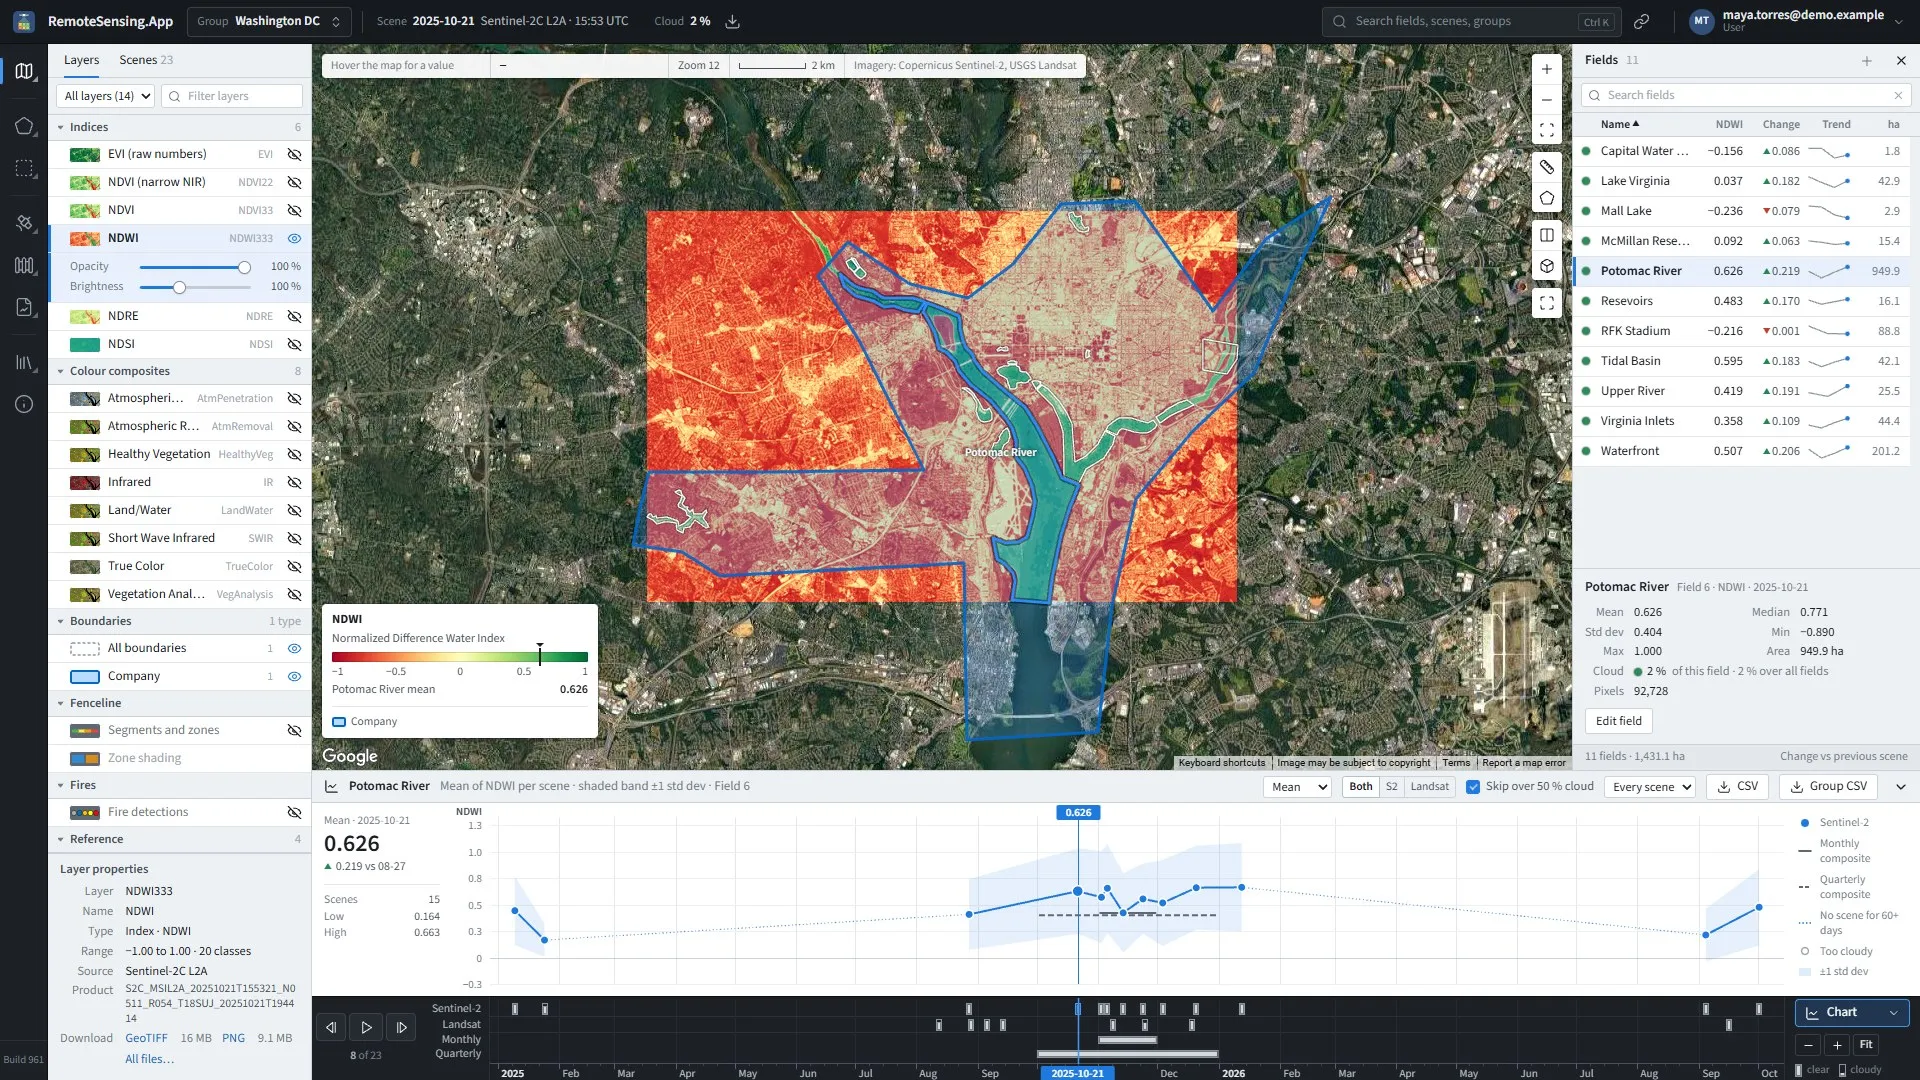
Task: Adjust the NDWI Opacity slider
Action: [x=195, y=267]
